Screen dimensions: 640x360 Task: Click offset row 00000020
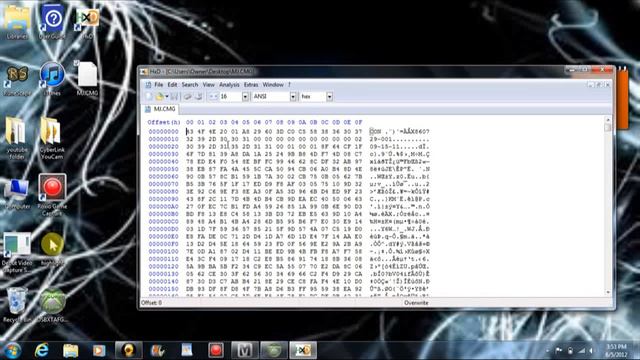(164, 147)
